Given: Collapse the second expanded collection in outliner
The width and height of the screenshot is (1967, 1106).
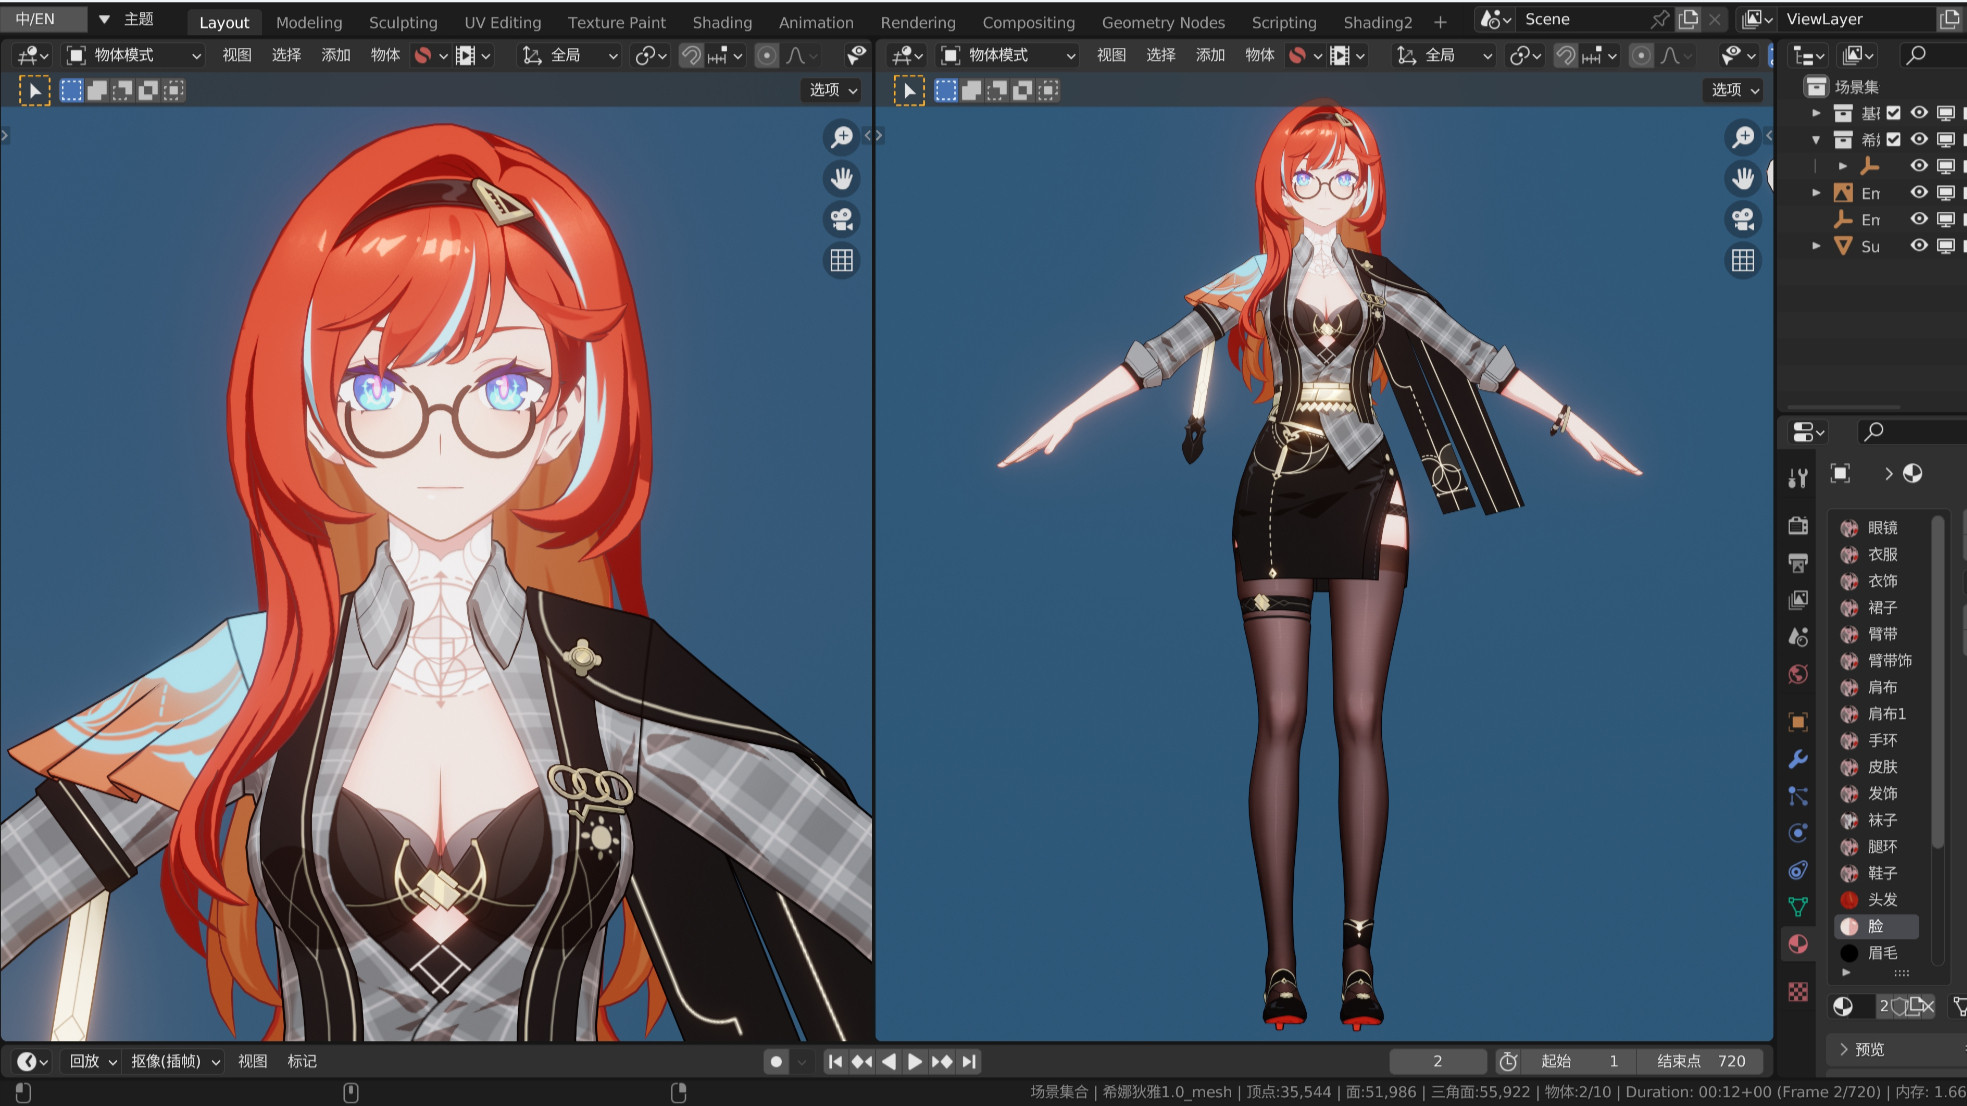Looking at the screenshot, I should tap(1816, 140).
